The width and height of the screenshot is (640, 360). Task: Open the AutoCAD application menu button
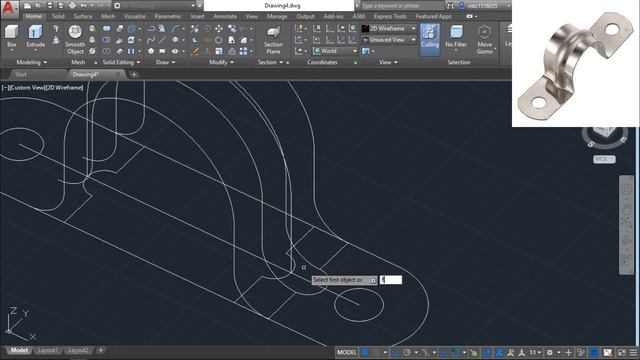(x=9, y=9)
